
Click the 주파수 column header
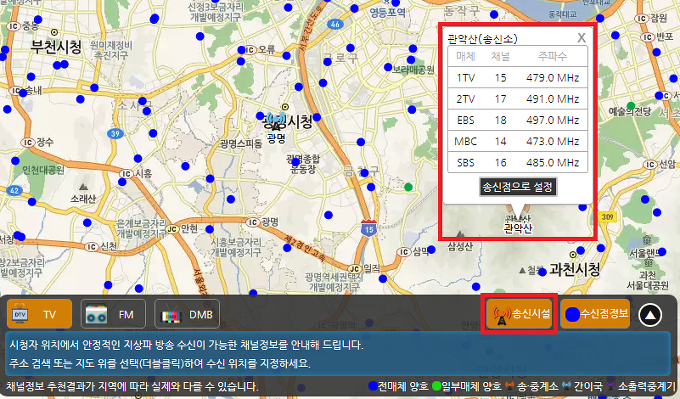552,56
